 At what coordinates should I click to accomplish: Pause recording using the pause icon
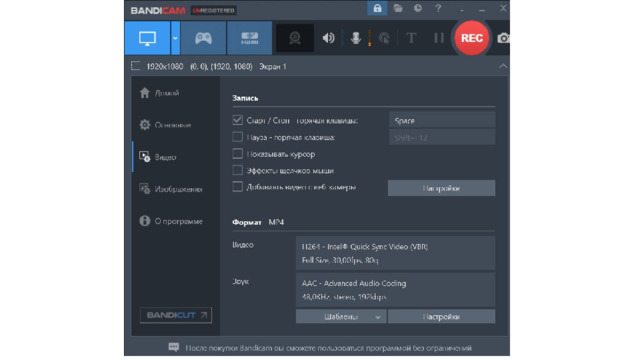(439, 38)
